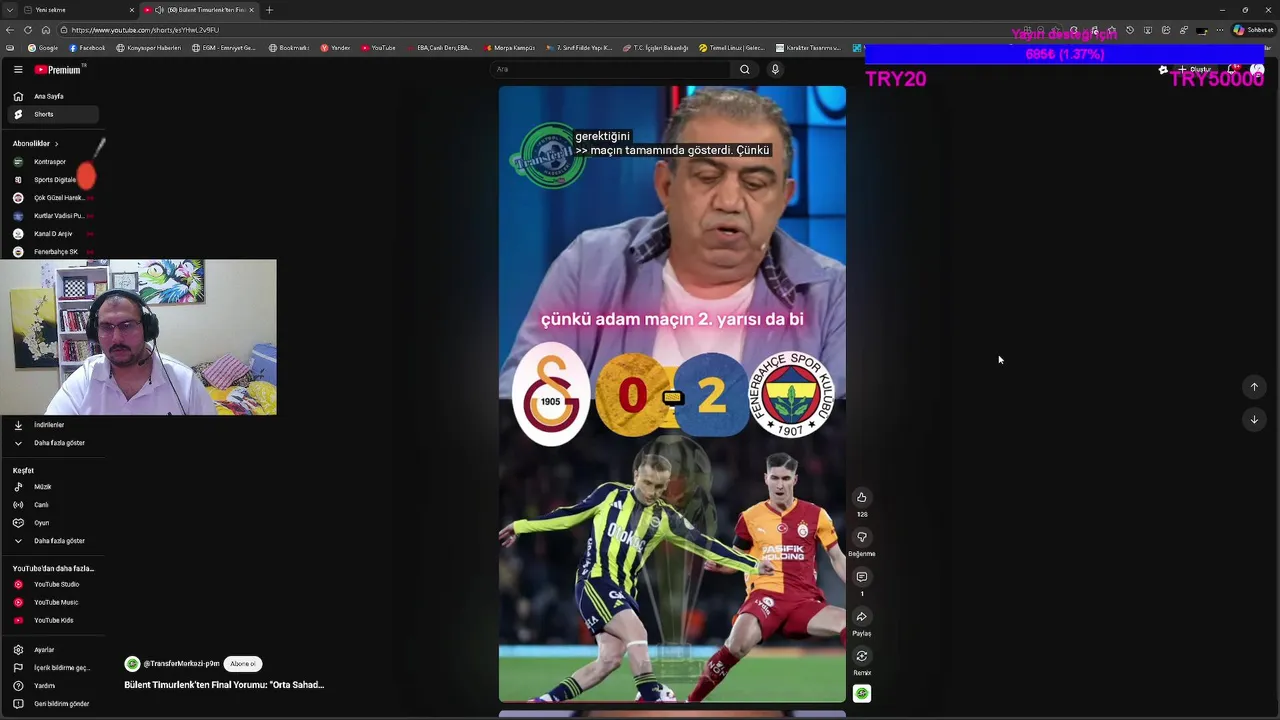
Task: Remix this Short
Action: 861,656
